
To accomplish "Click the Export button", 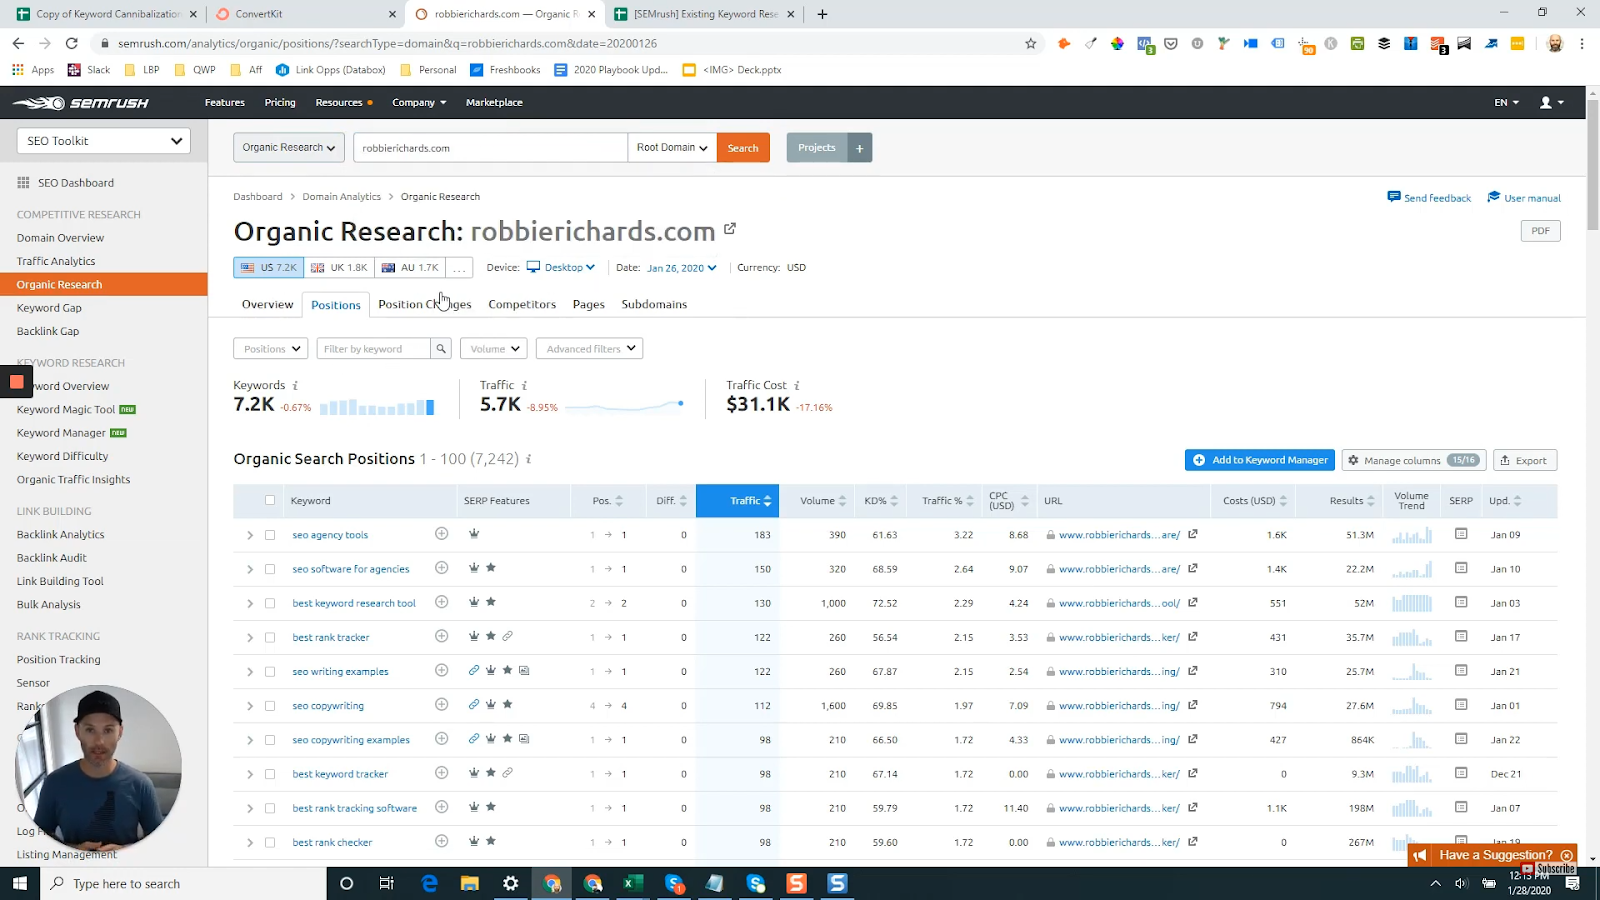I will (1524, 460).
